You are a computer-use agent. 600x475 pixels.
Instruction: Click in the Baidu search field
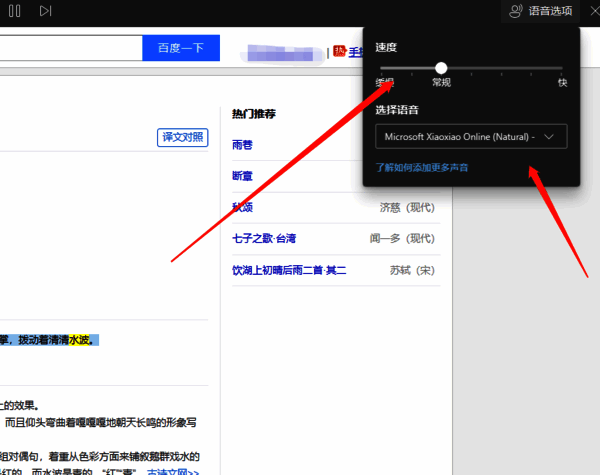coord(71,48)
